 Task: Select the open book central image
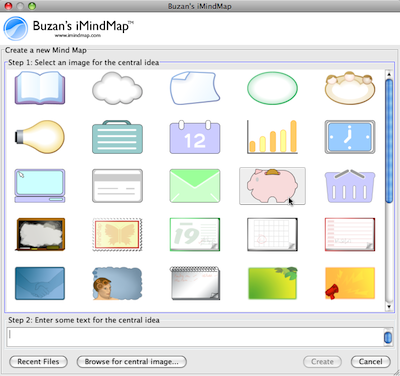point(40,88)
